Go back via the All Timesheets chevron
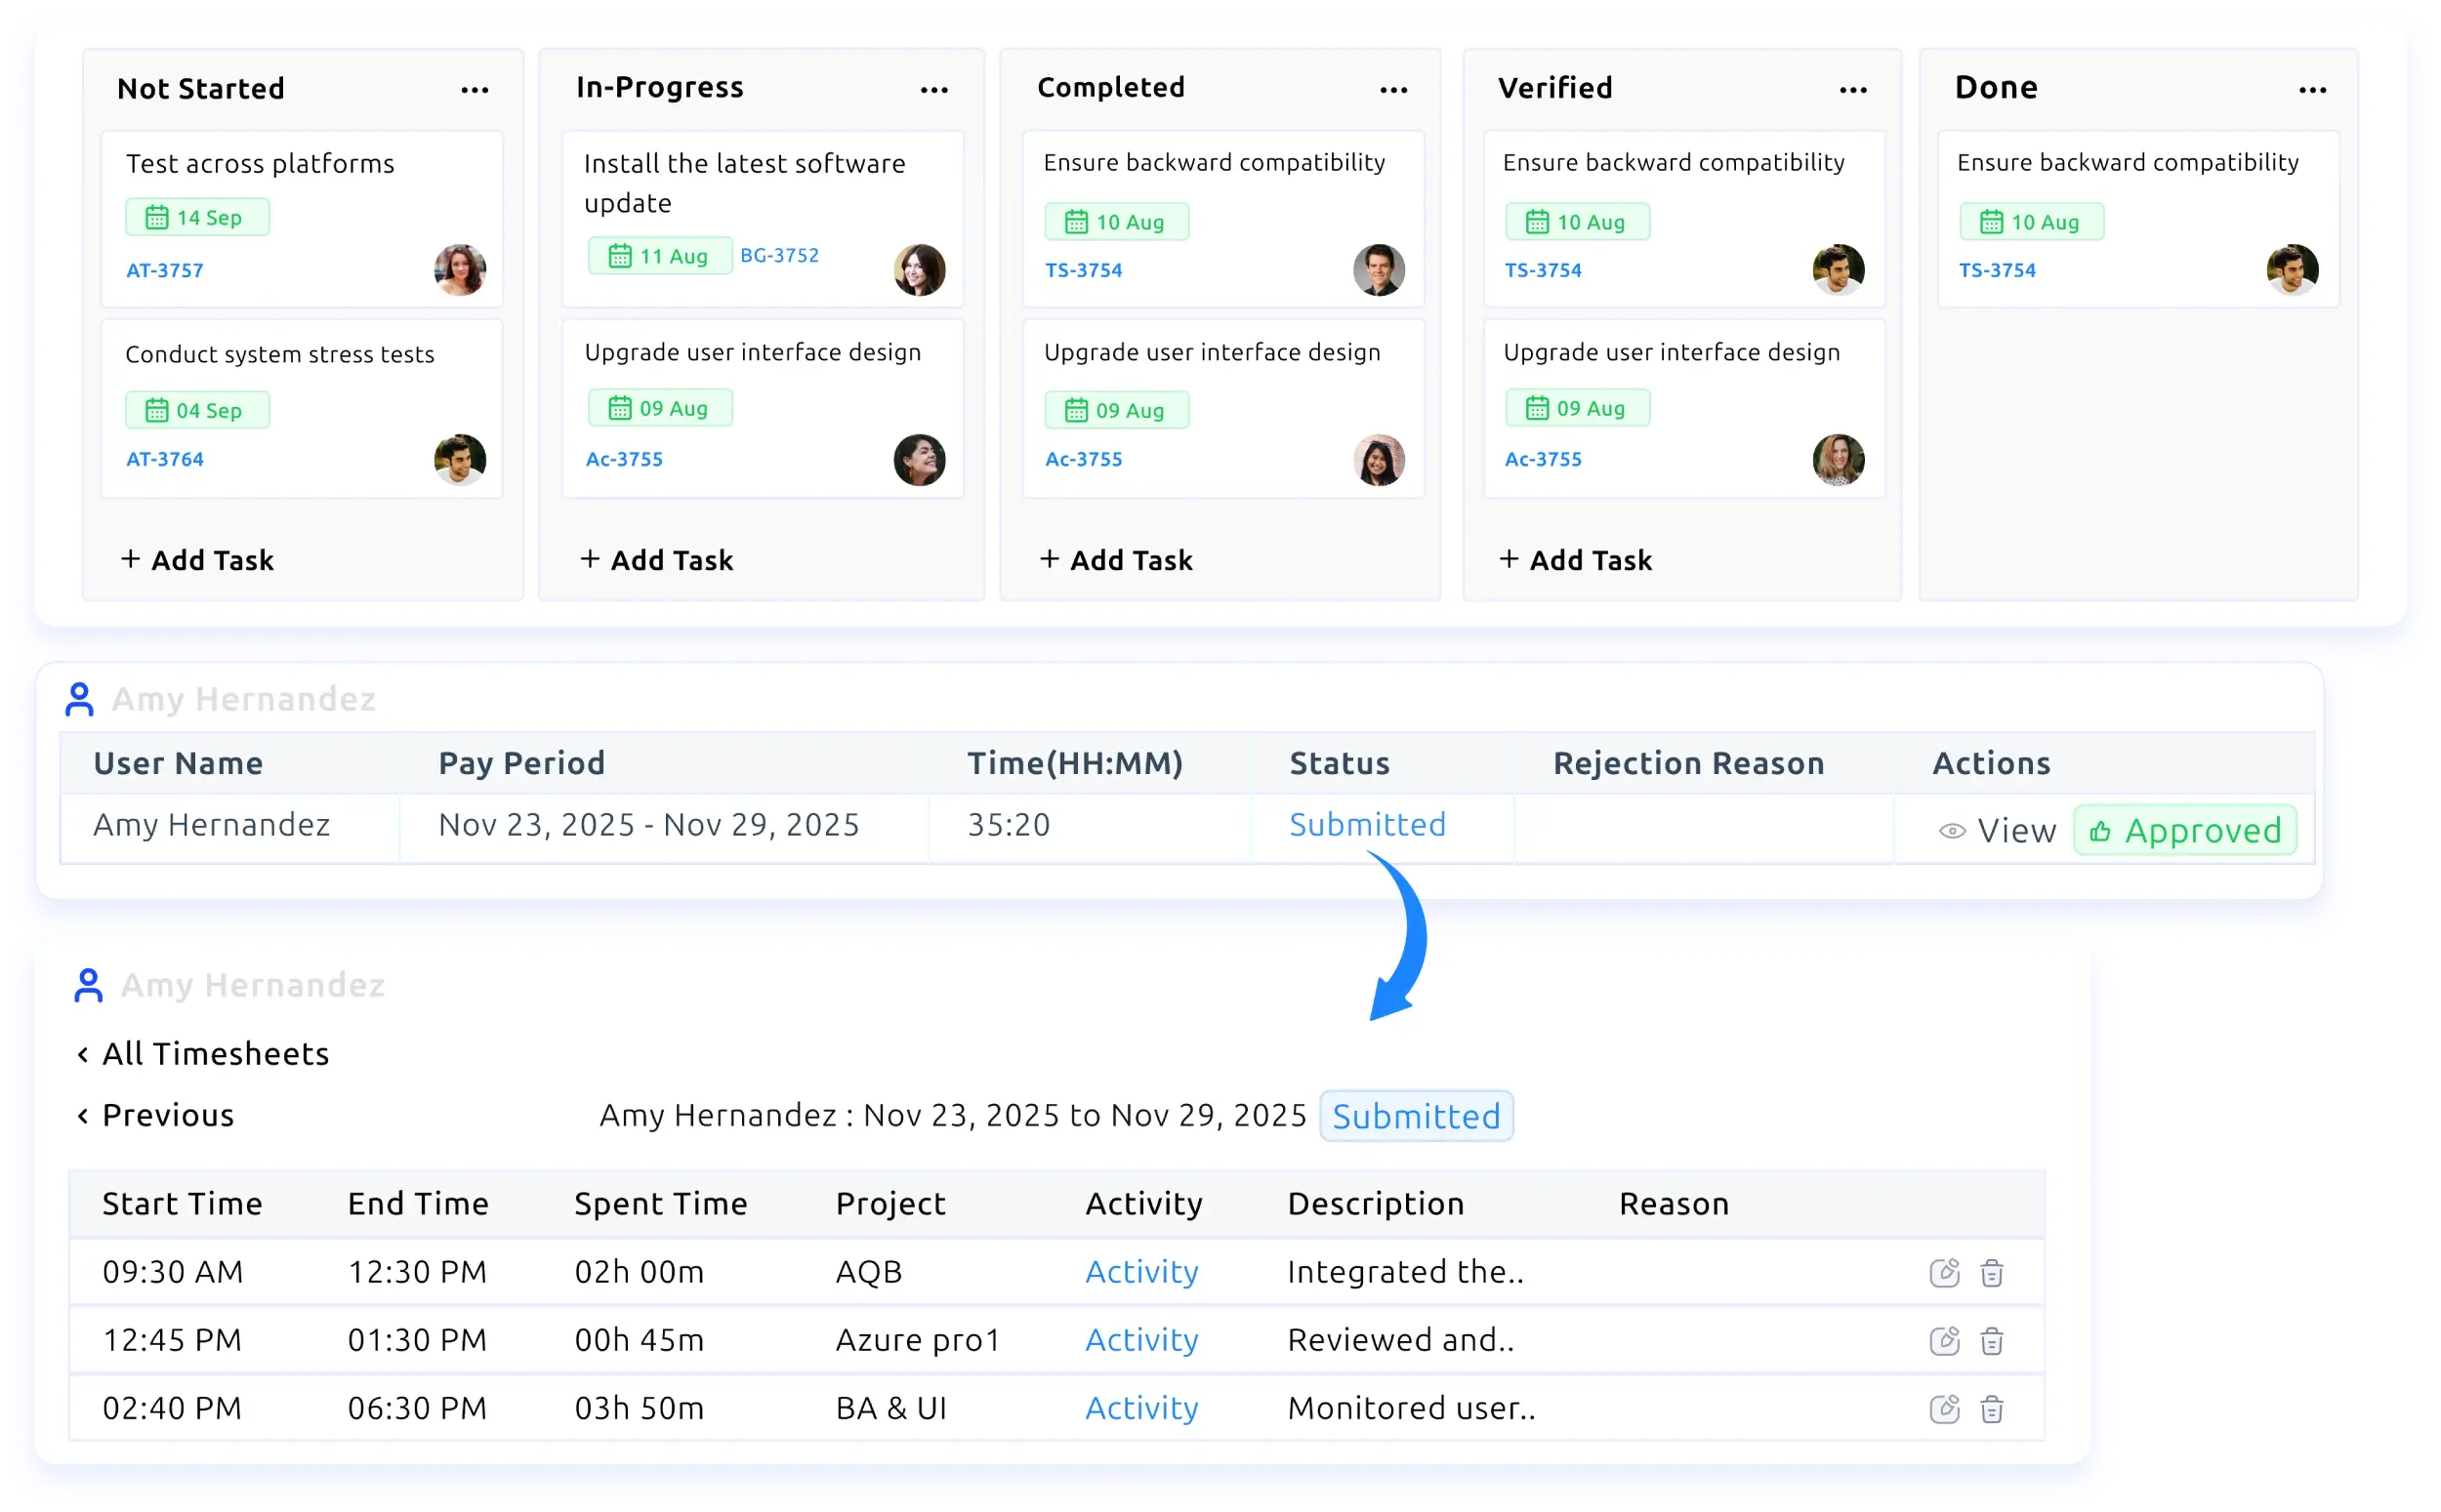 pyautogui.click(x=84, y=1053)
